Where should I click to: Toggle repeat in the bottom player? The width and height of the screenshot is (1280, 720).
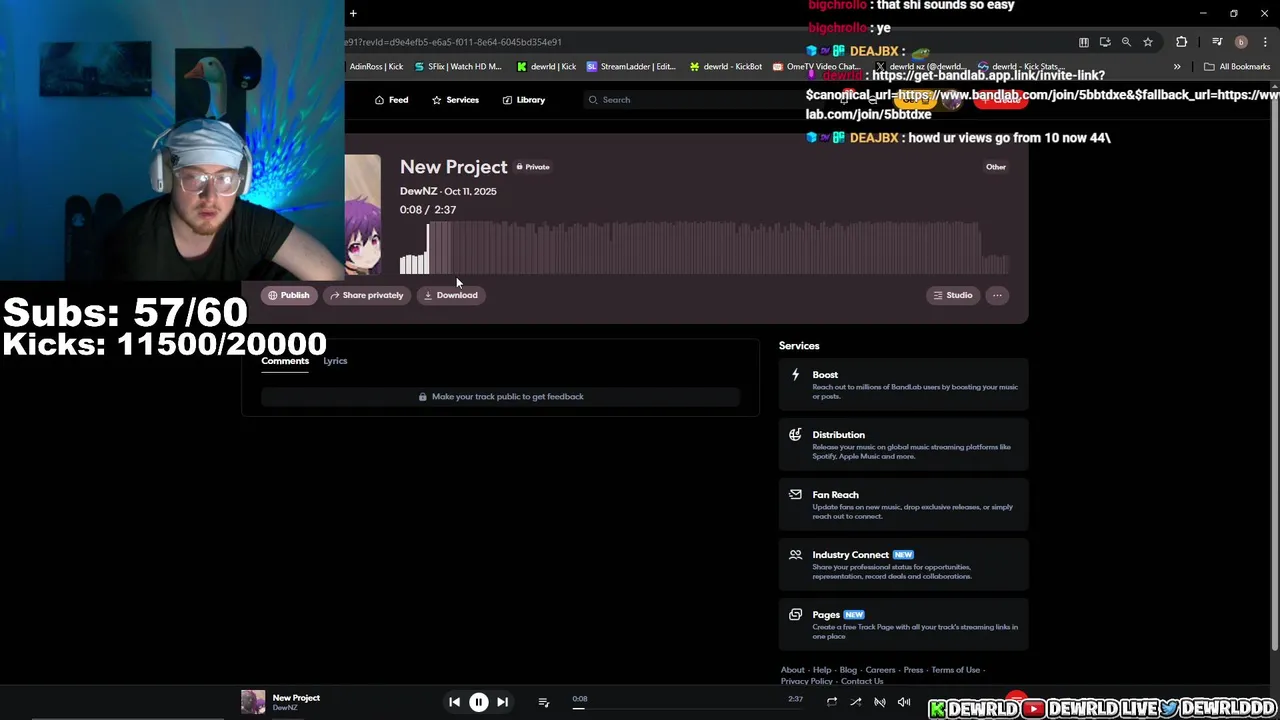pyautogui.click(x=831, y=702)
